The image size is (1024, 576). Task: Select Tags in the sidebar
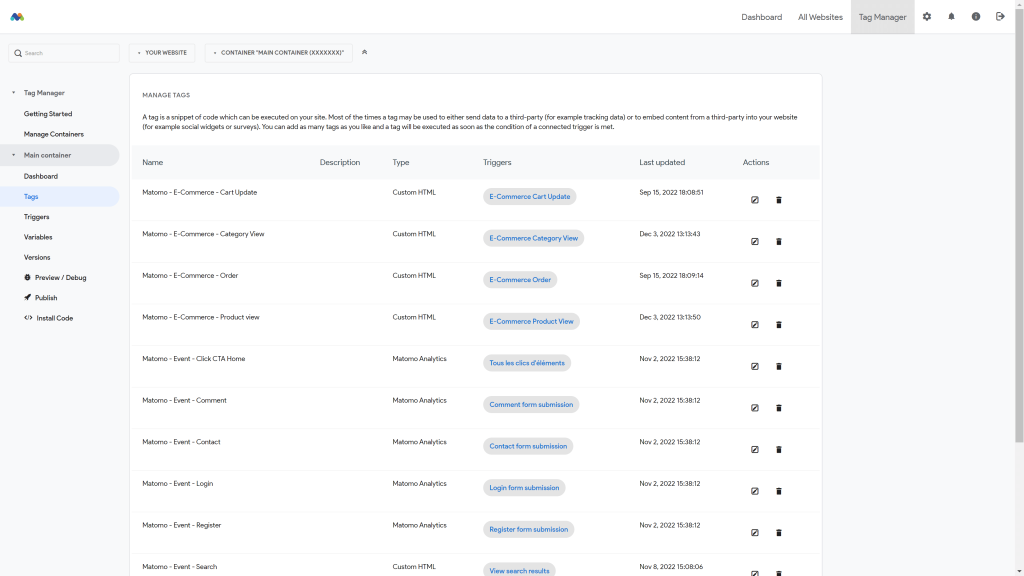[59, 197]
